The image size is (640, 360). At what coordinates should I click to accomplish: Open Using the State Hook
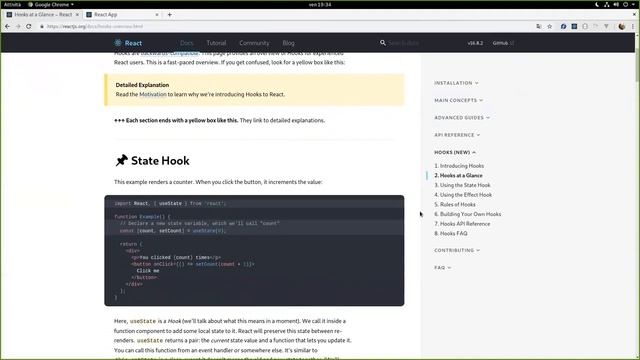click(462, 185)
